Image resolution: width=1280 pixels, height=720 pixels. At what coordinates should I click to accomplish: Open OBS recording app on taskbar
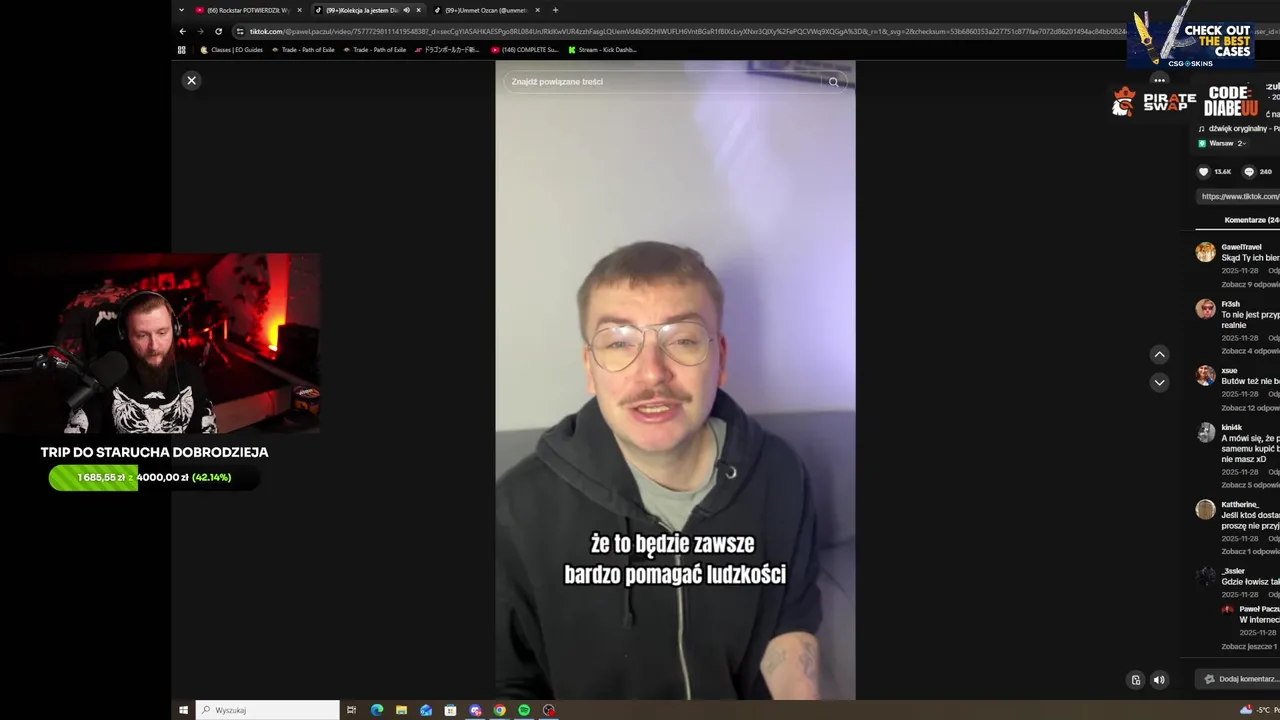coord(549,710)
